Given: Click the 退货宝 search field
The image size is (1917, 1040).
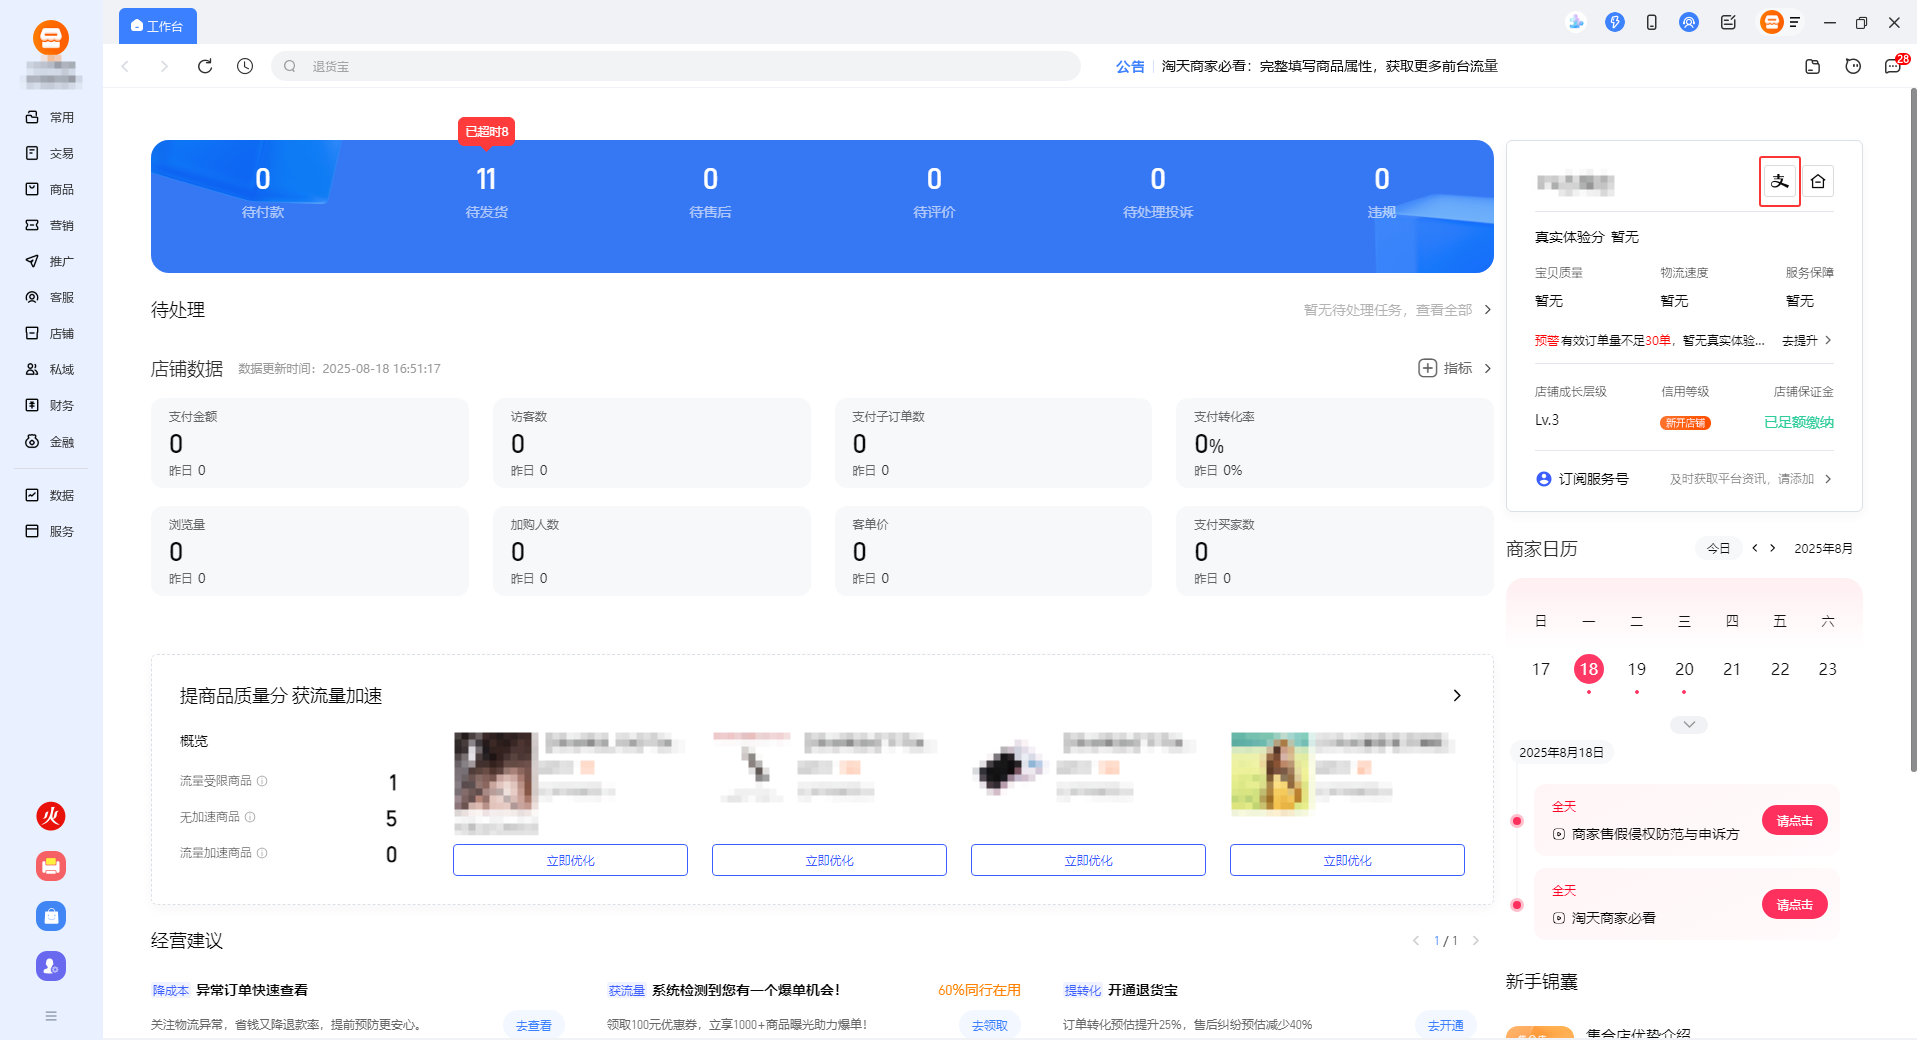Looking at the screenshot, I should click(676, 66).
